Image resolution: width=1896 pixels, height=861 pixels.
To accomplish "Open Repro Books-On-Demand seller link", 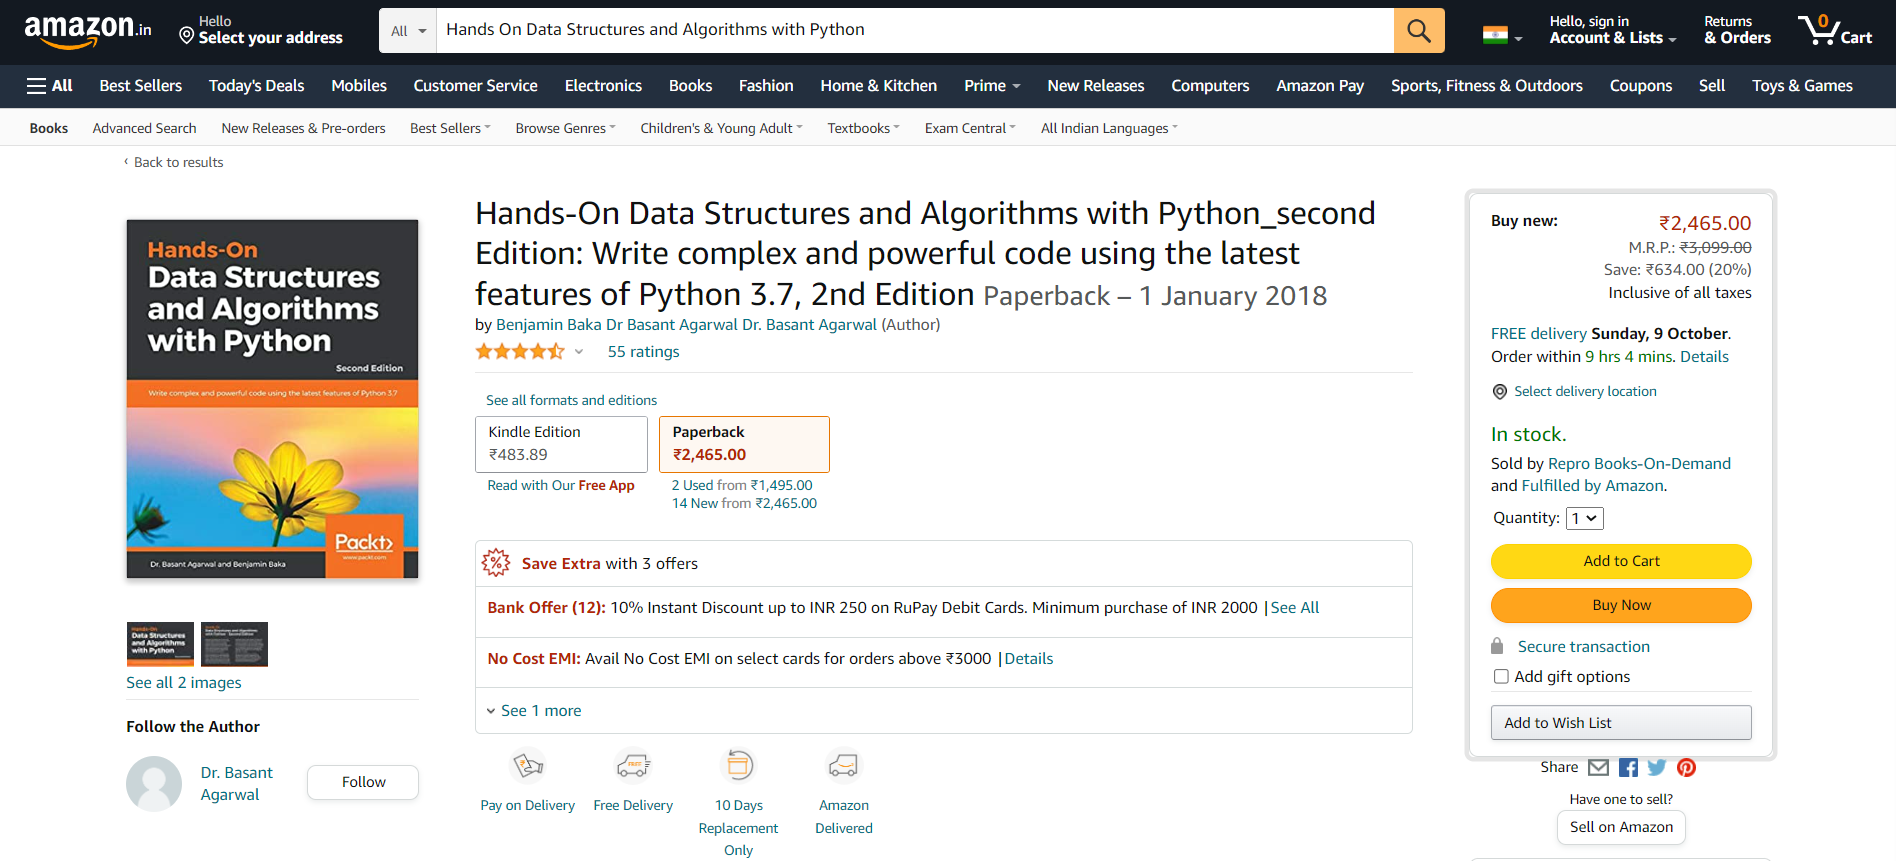I will [1639, 464].
